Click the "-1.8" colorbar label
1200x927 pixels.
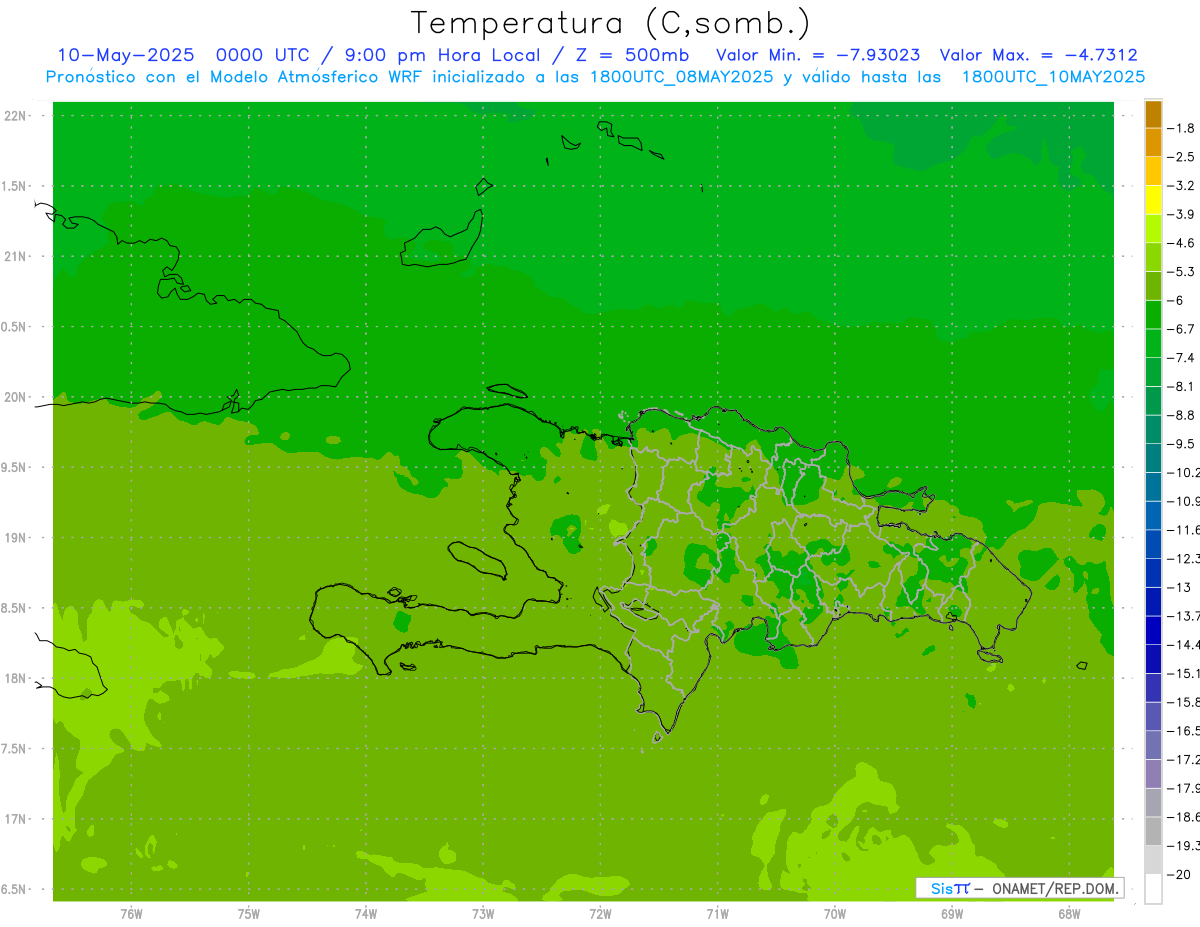[x=1182, y=128]
